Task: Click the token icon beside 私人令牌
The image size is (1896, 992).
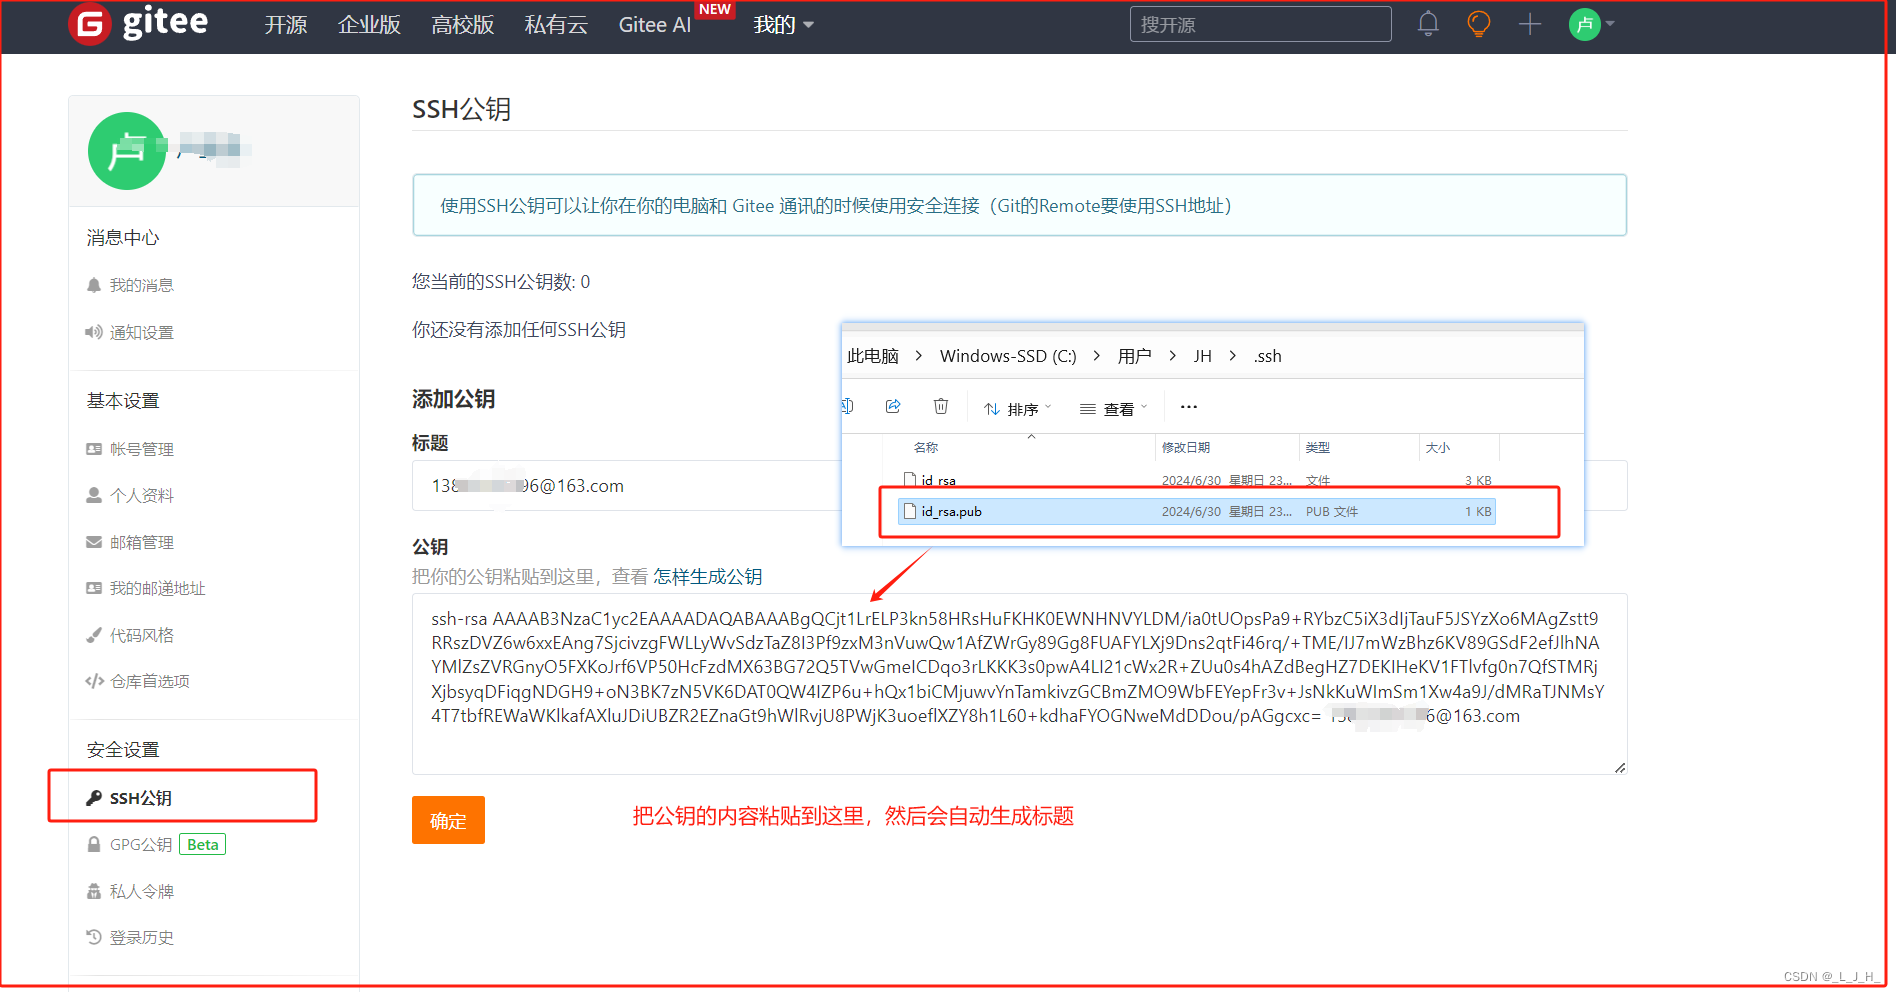Action: [x=94, y=891]
